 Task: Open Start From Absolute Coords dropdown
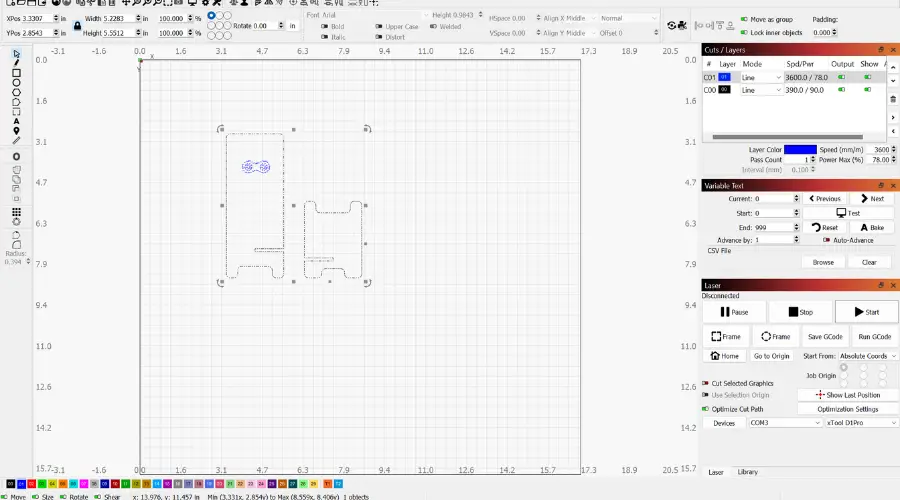coord(867,356)
